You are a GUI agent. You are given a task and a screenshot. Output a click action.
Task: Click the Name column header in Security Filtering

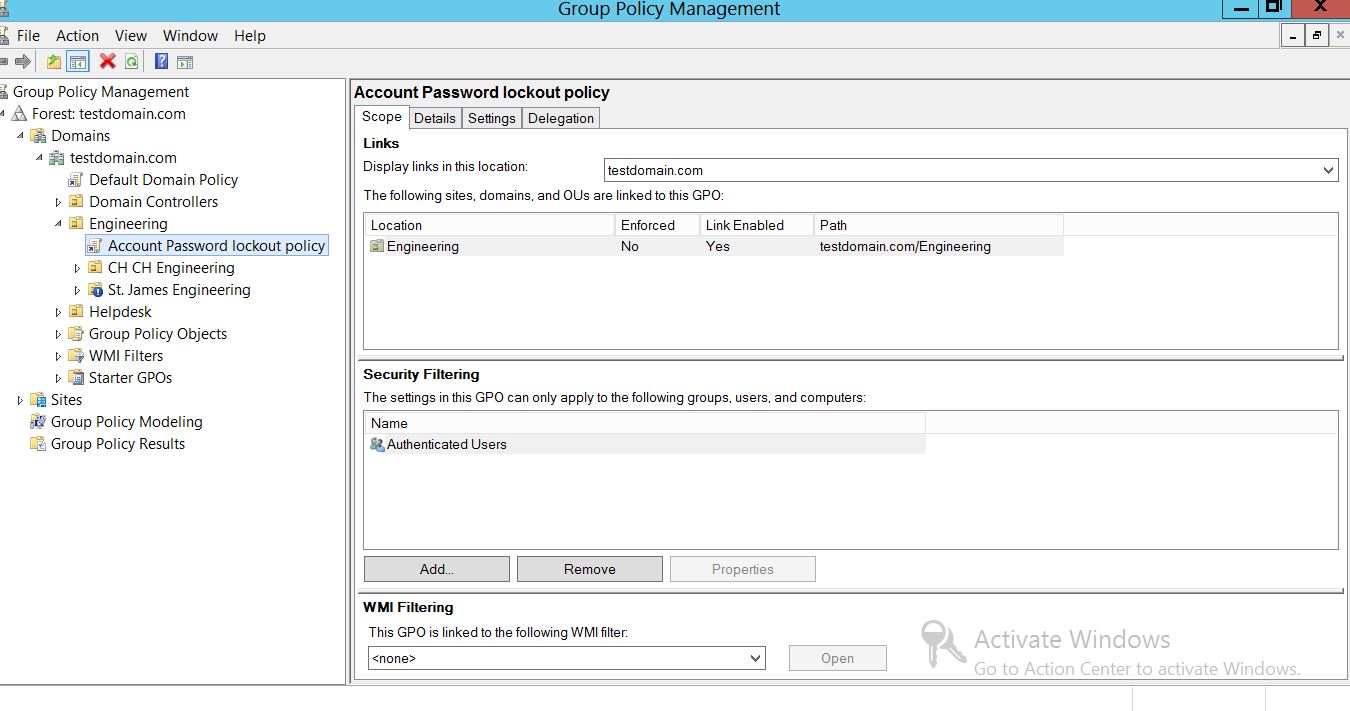tap(645, 423)
